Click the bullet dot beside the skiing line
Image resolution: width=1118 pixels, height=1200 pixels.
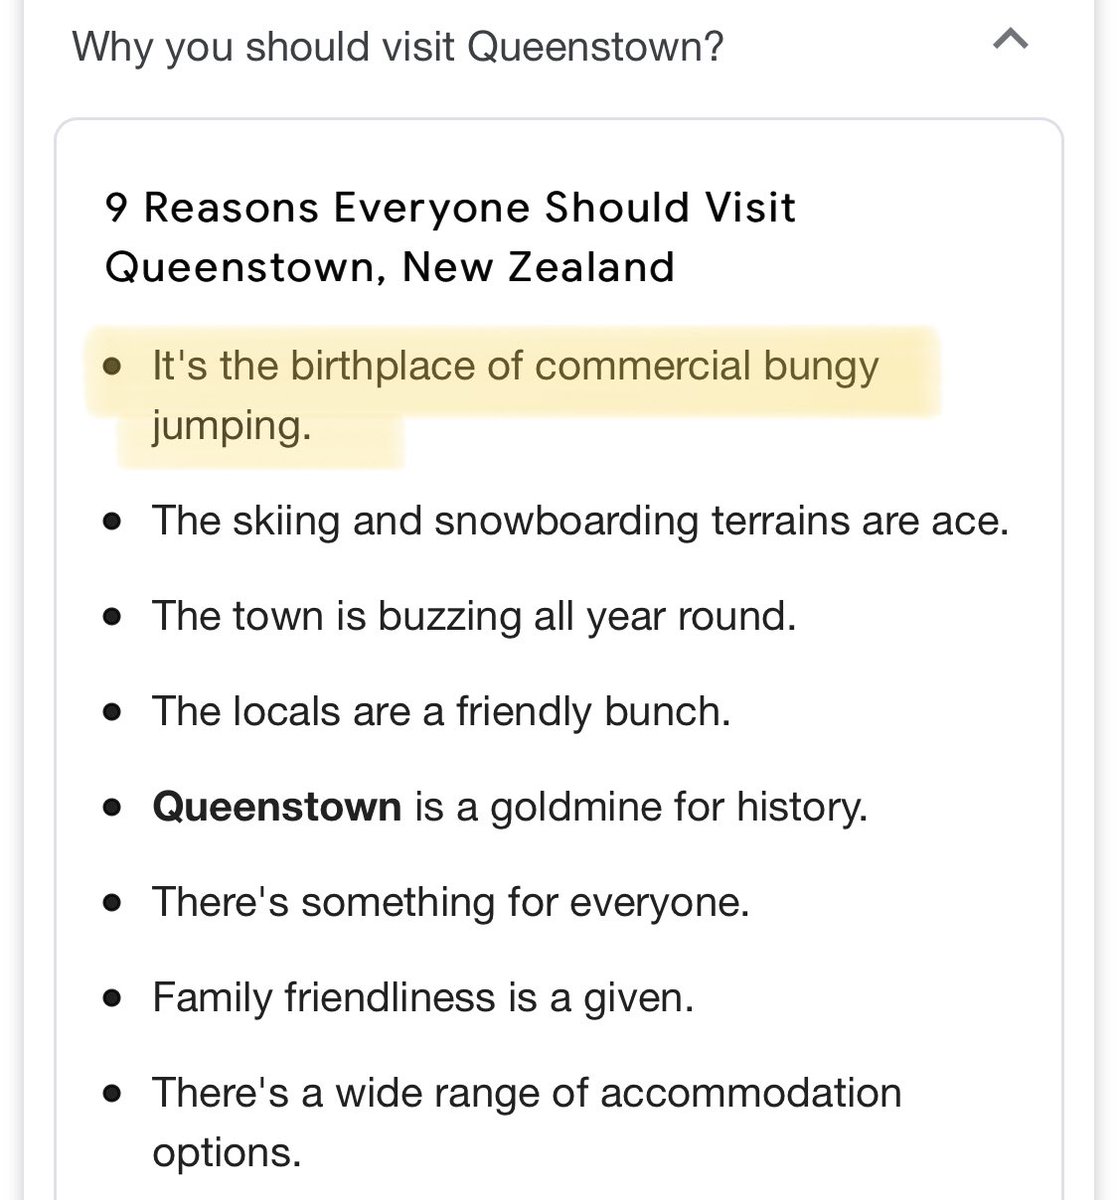click(113, 522)
